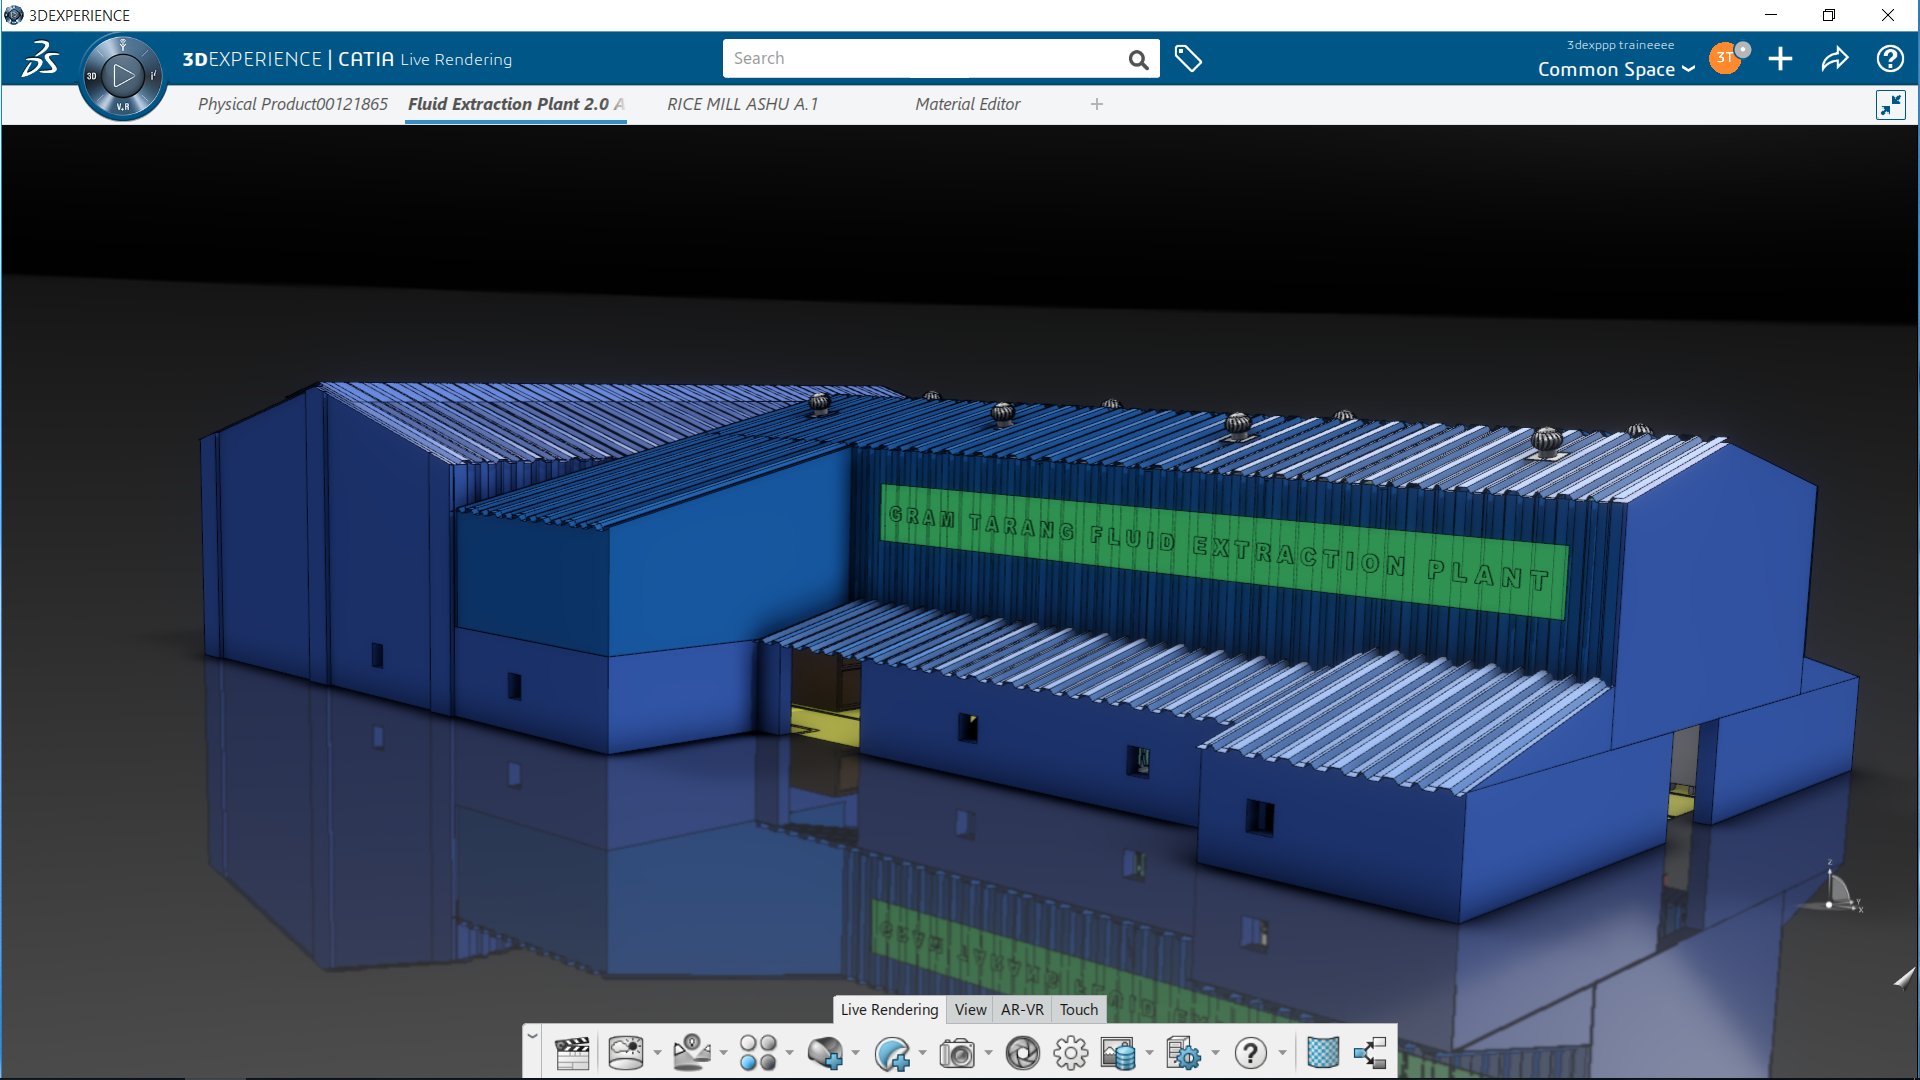Image resolution: width=1920 pixels, height=1080 pixels.
Task: Click the Scenes clapperboard icon
Action: point(572,1053)
